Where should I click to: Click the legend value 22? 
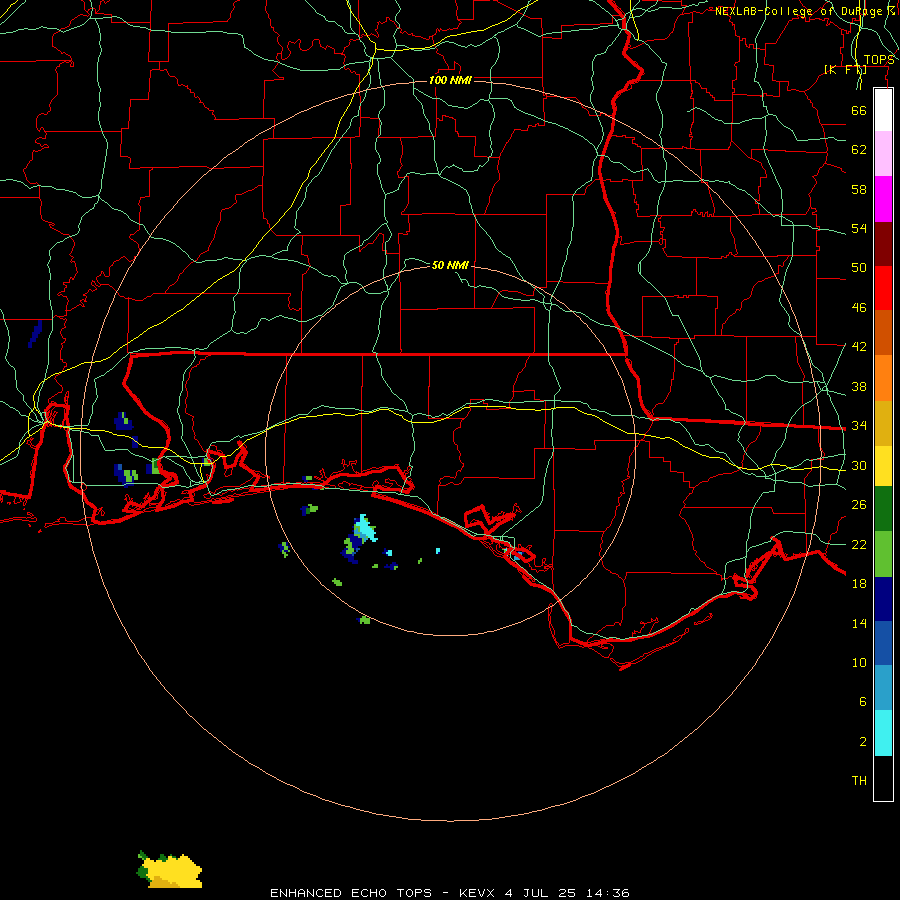[859, 544]
